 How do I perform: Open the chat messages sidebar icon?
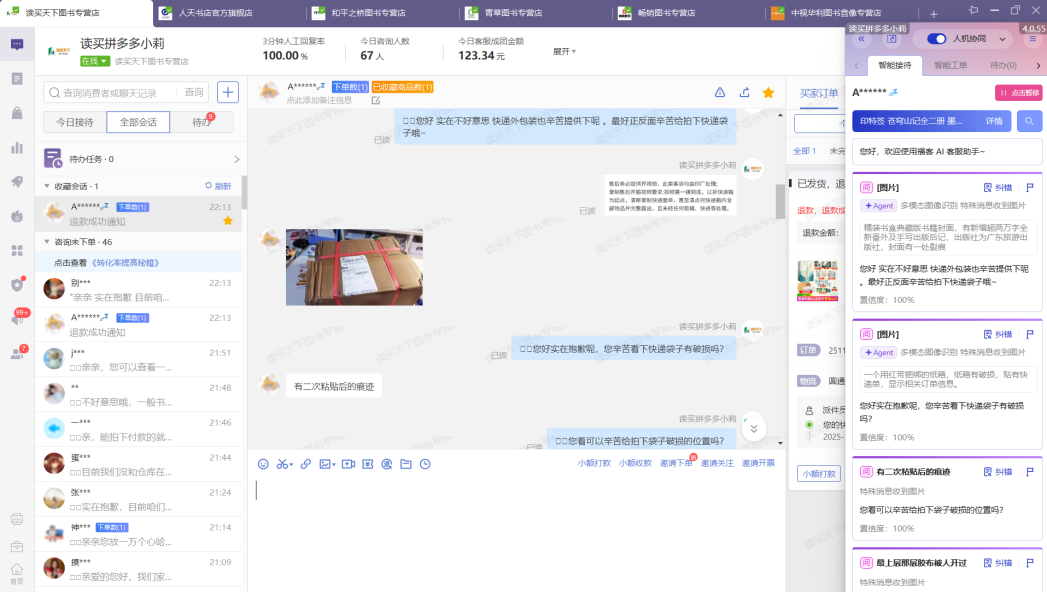(17, 45)
